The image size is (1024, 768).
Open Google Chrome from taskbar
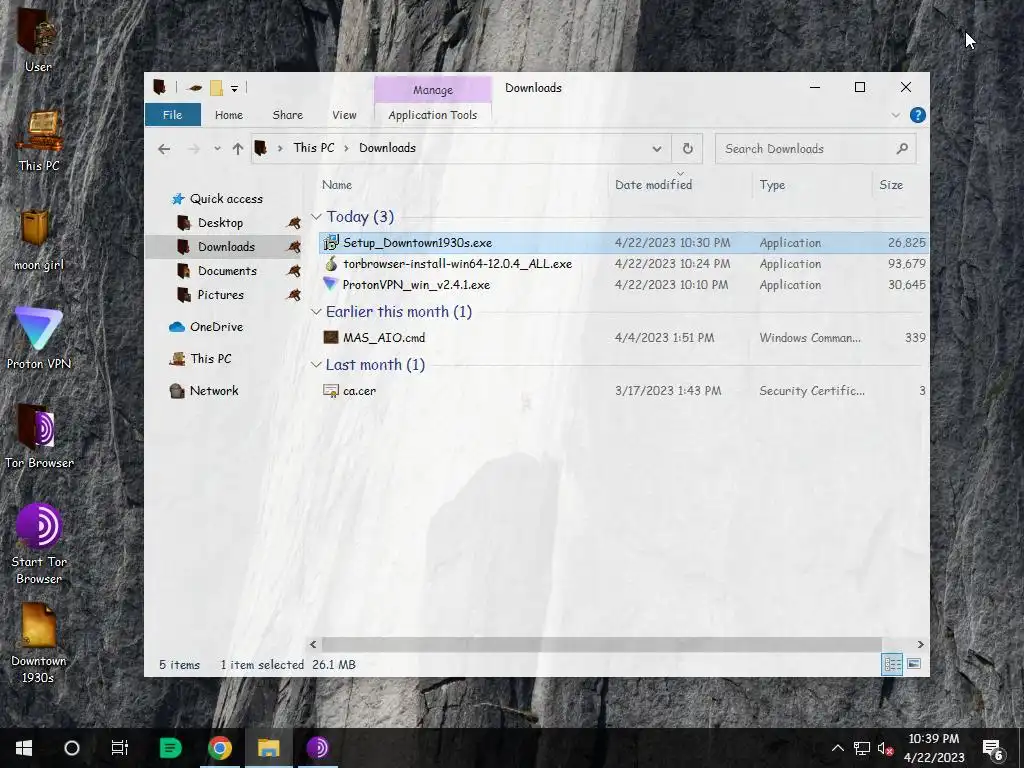[220, 748]
